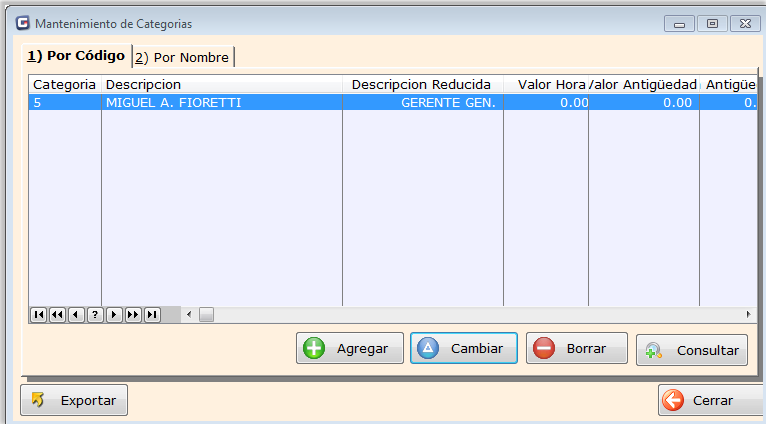Jump to last record navigation button

click(x=152, y=315)
